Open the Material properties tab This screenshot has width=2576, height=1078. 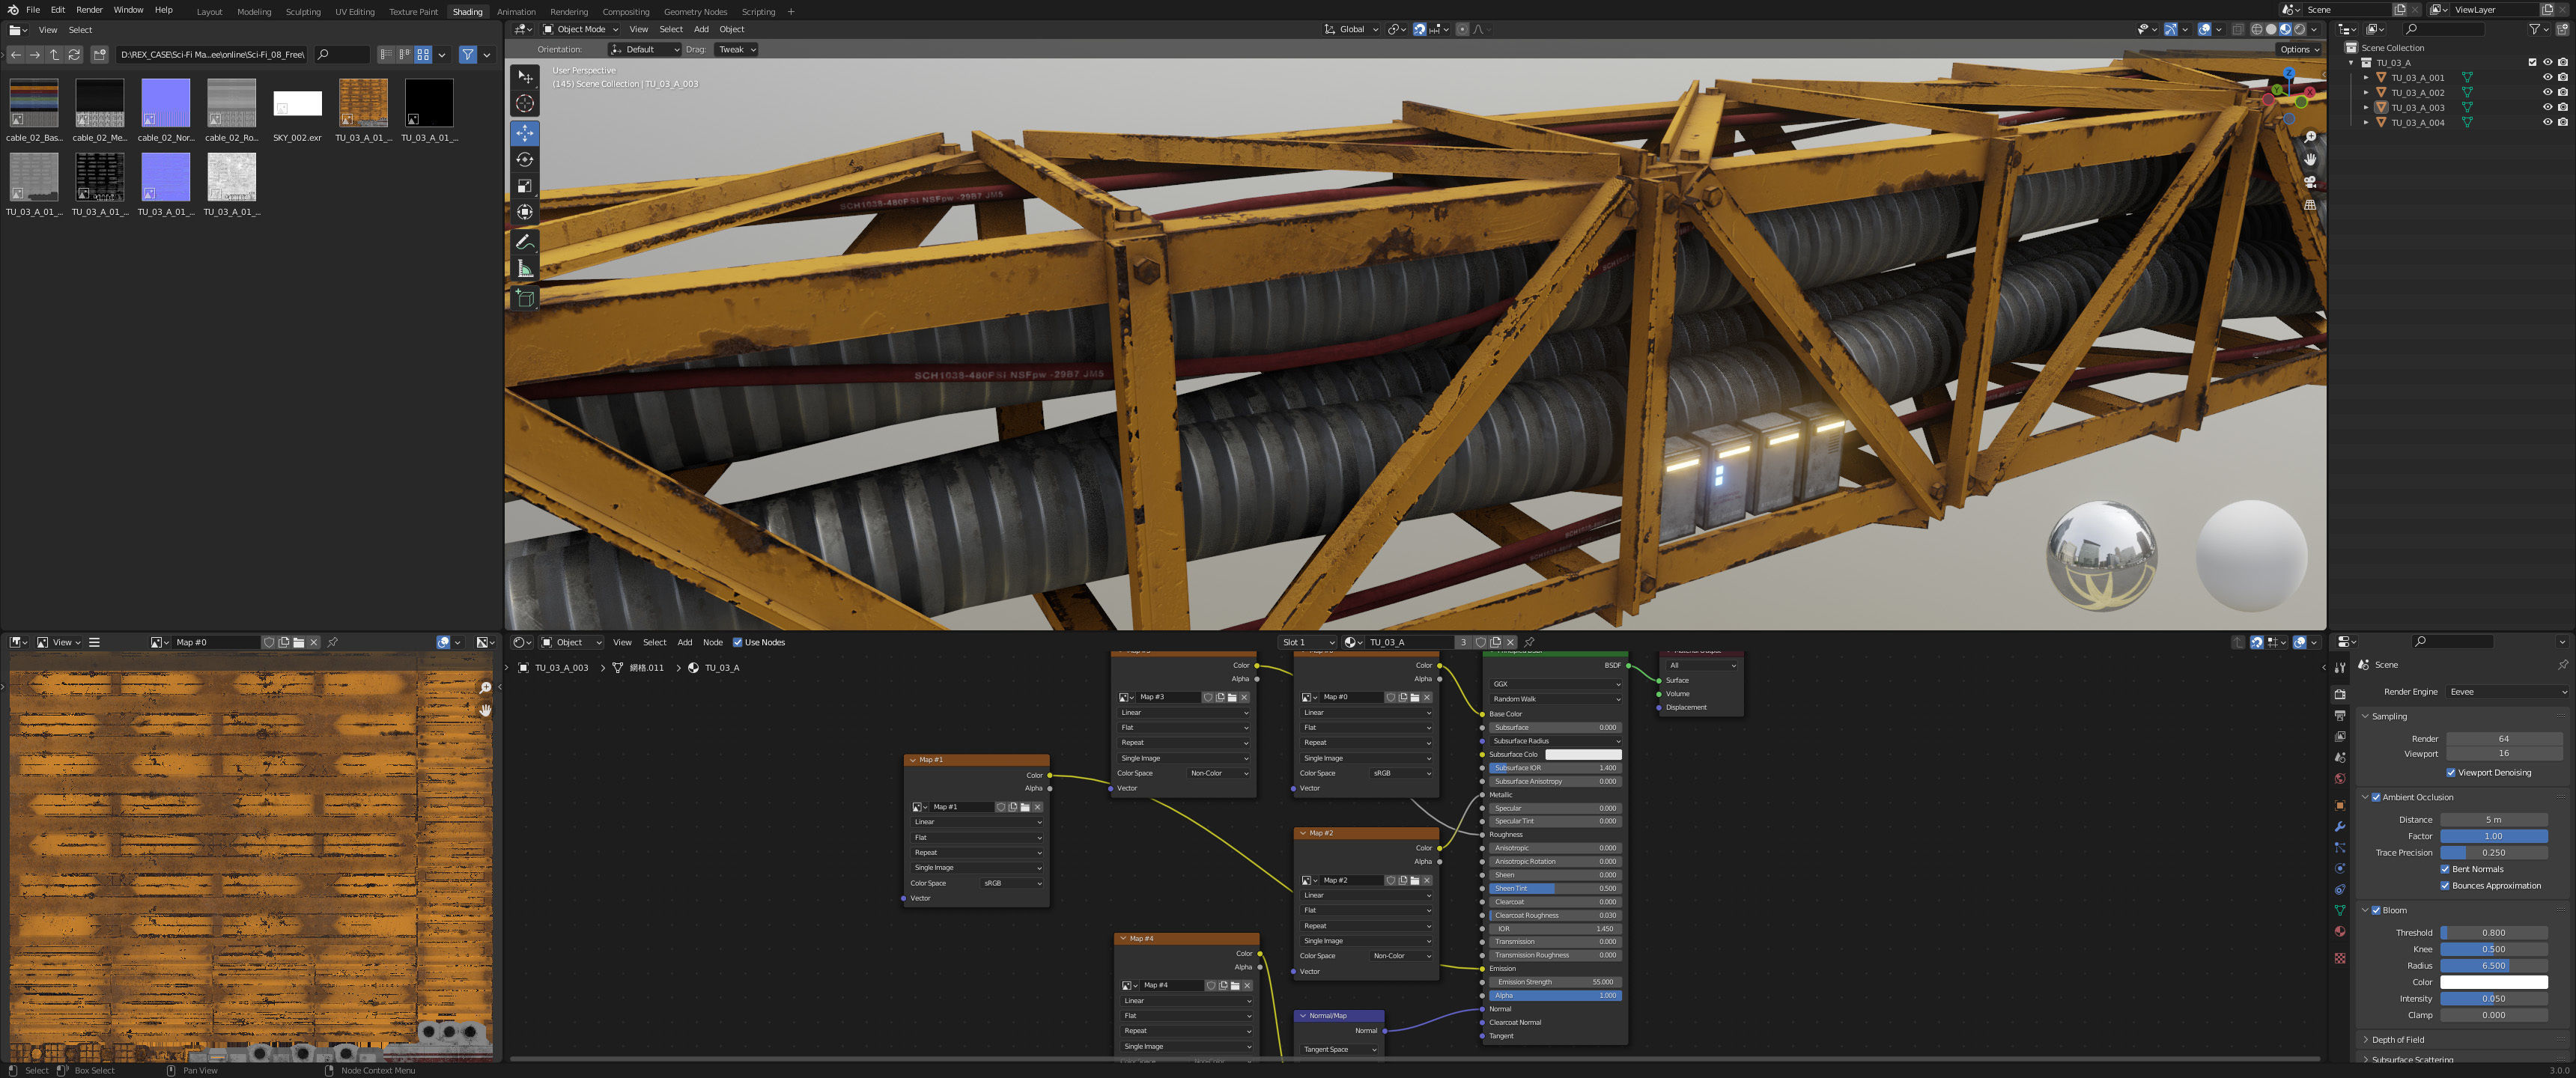2340,932
